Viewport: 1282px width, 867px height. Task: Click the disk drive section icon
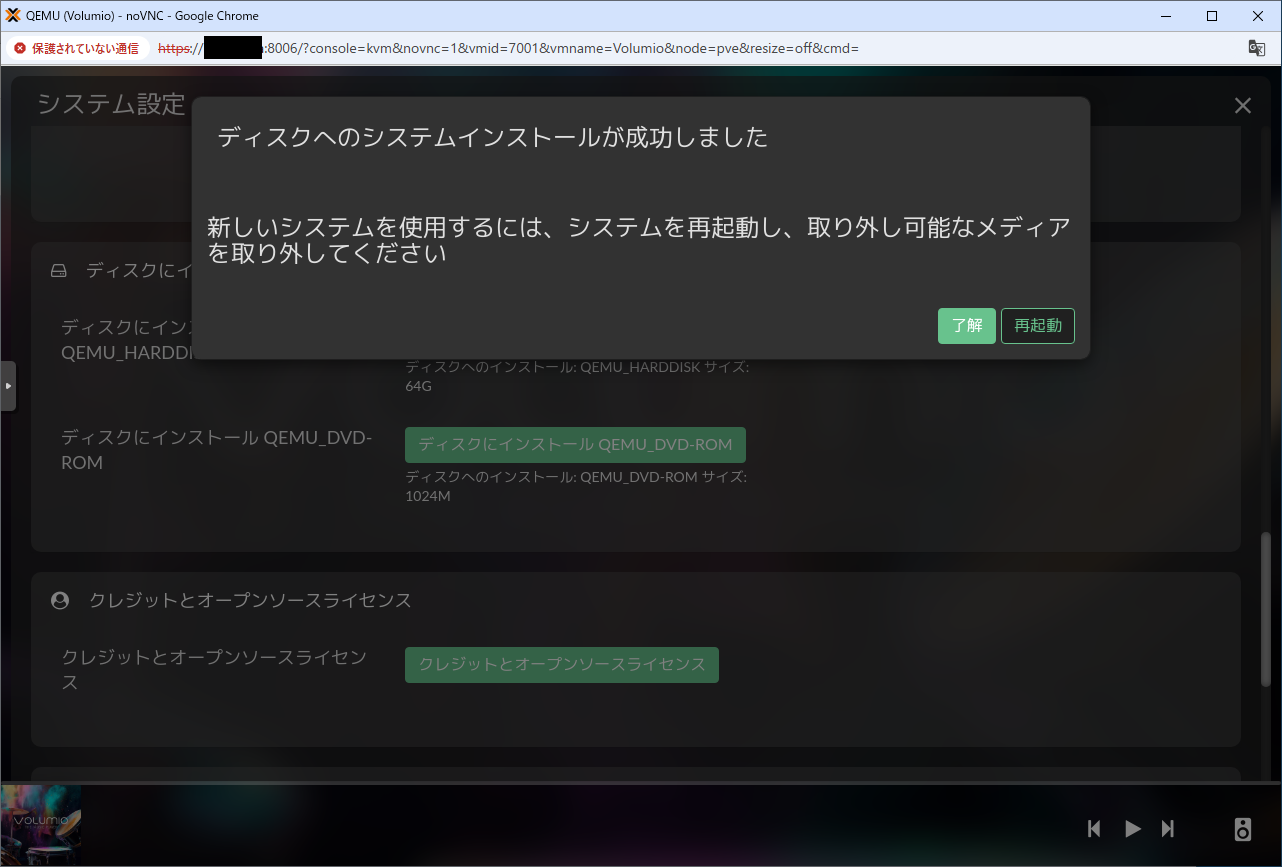[59, 271]
